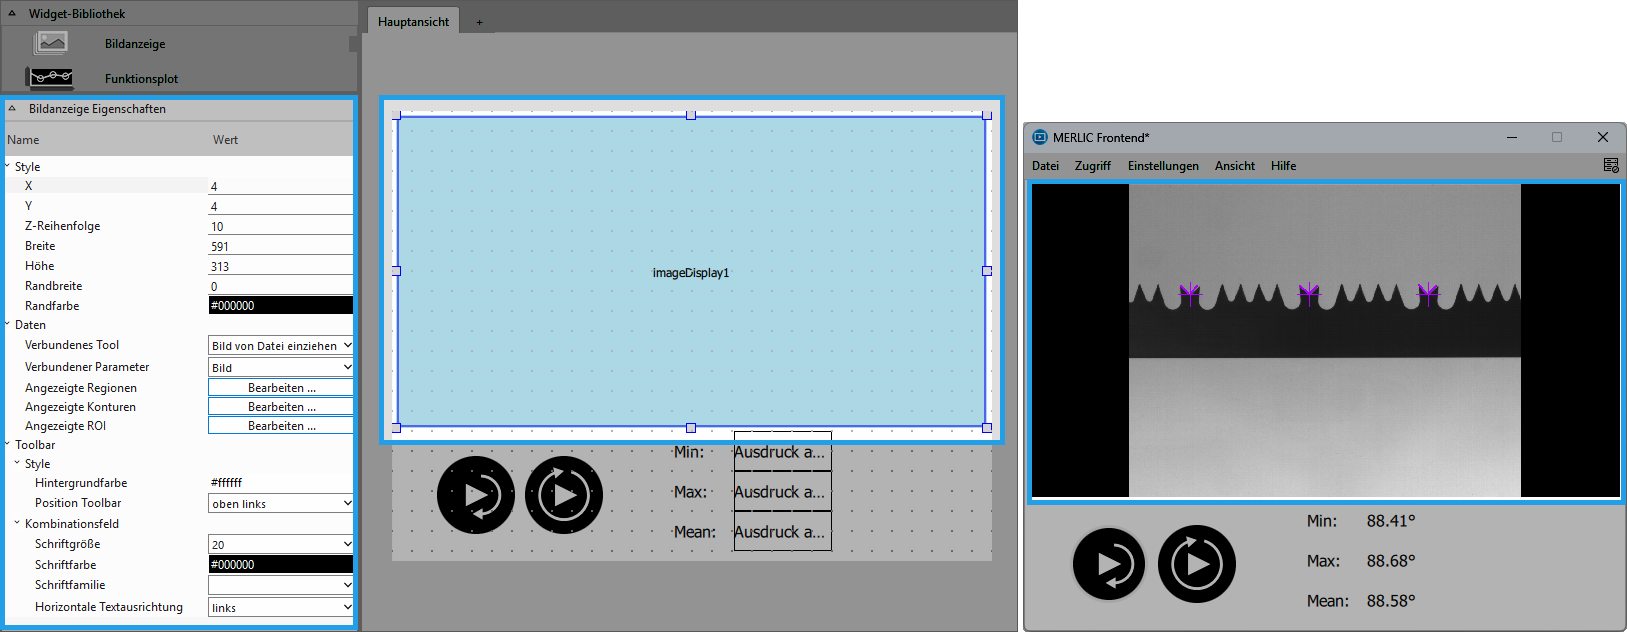Click the Randfarbe black color swatch
This screenshot has height=632, width=1627.
click(280, 306)
